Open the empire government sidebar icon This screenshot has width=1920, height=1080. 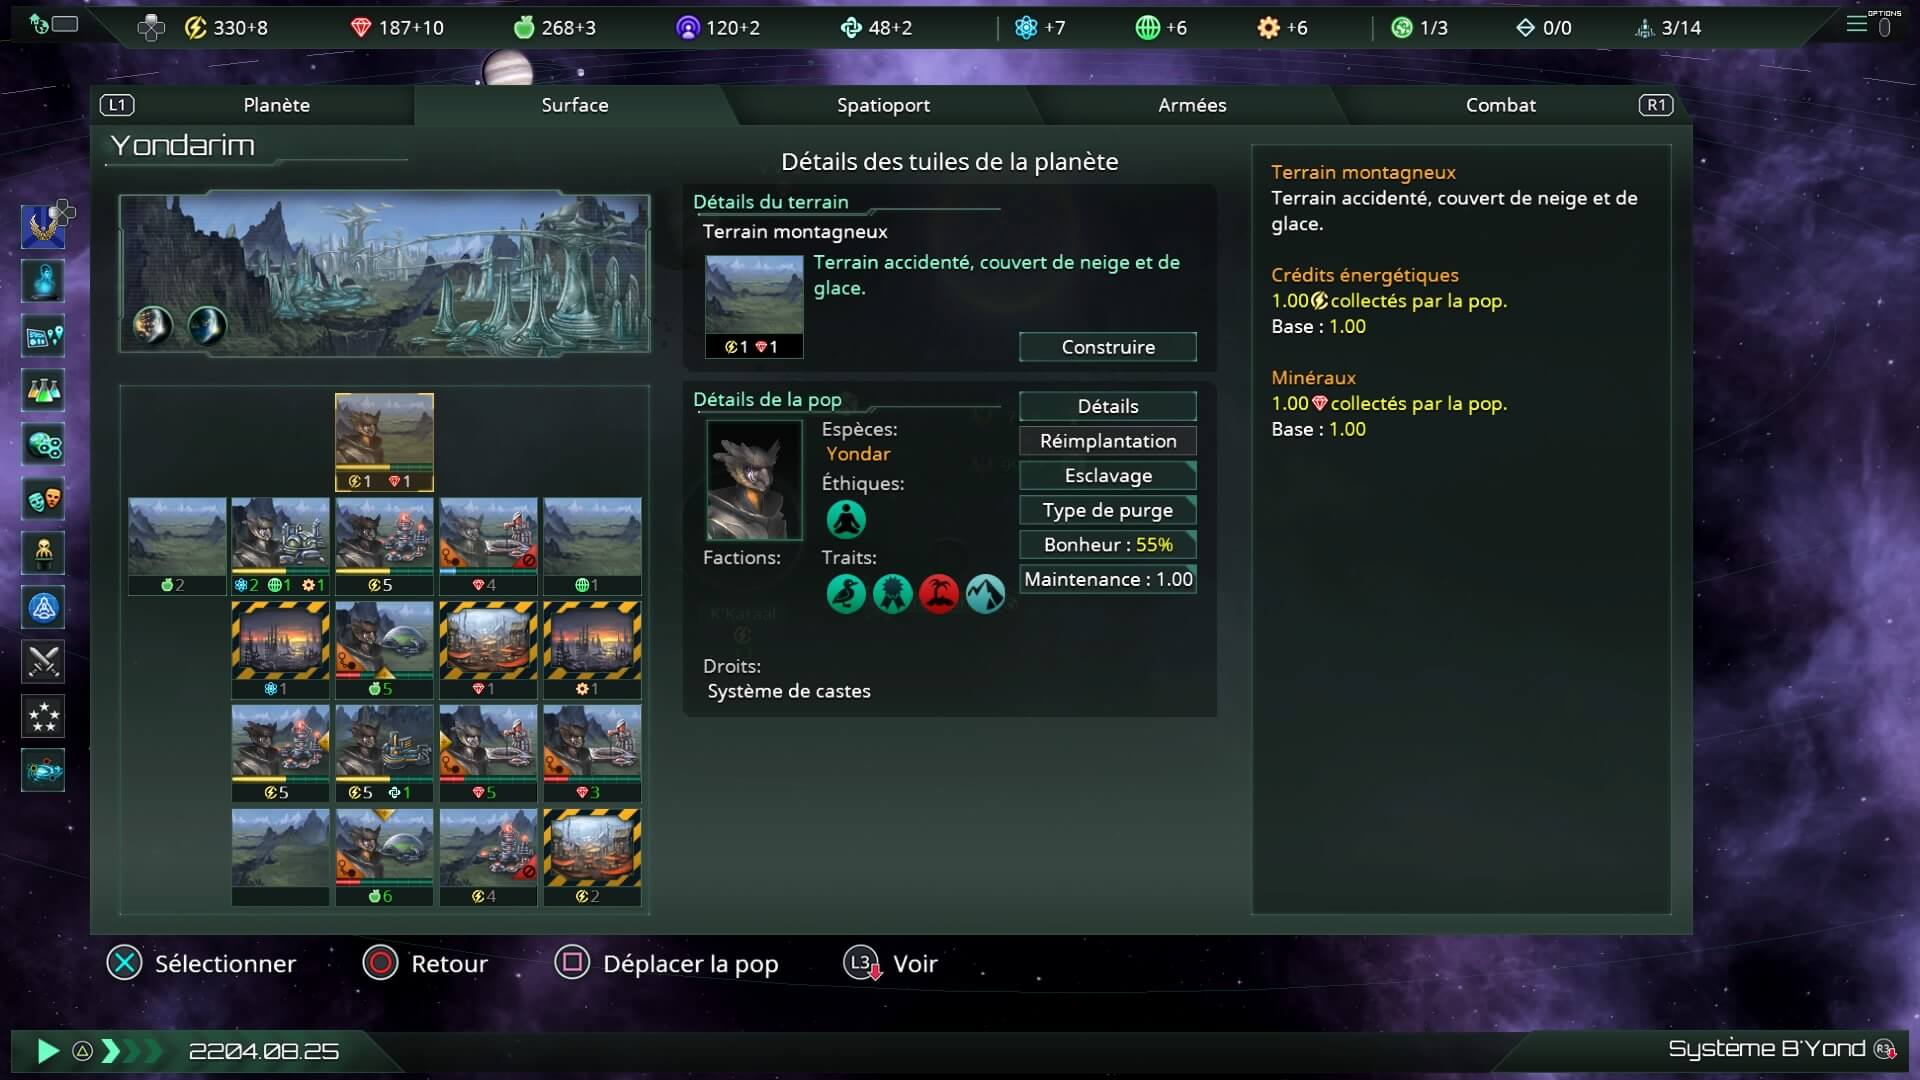(x=43, y=227)
